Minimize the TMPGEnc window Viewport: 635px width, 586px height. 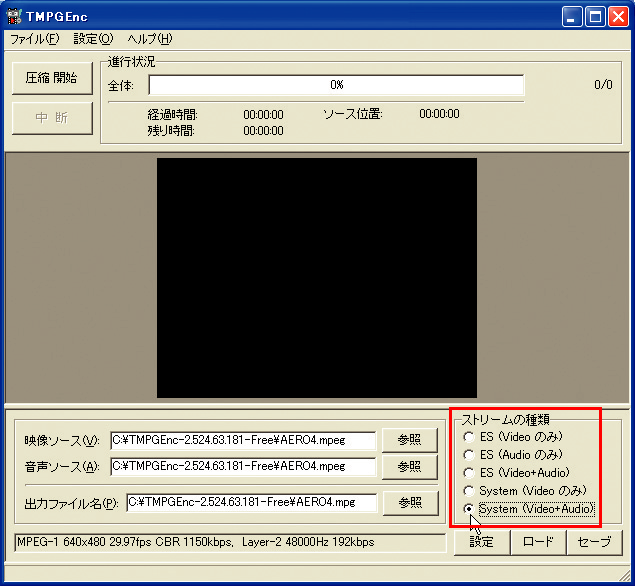pos(572,17)
